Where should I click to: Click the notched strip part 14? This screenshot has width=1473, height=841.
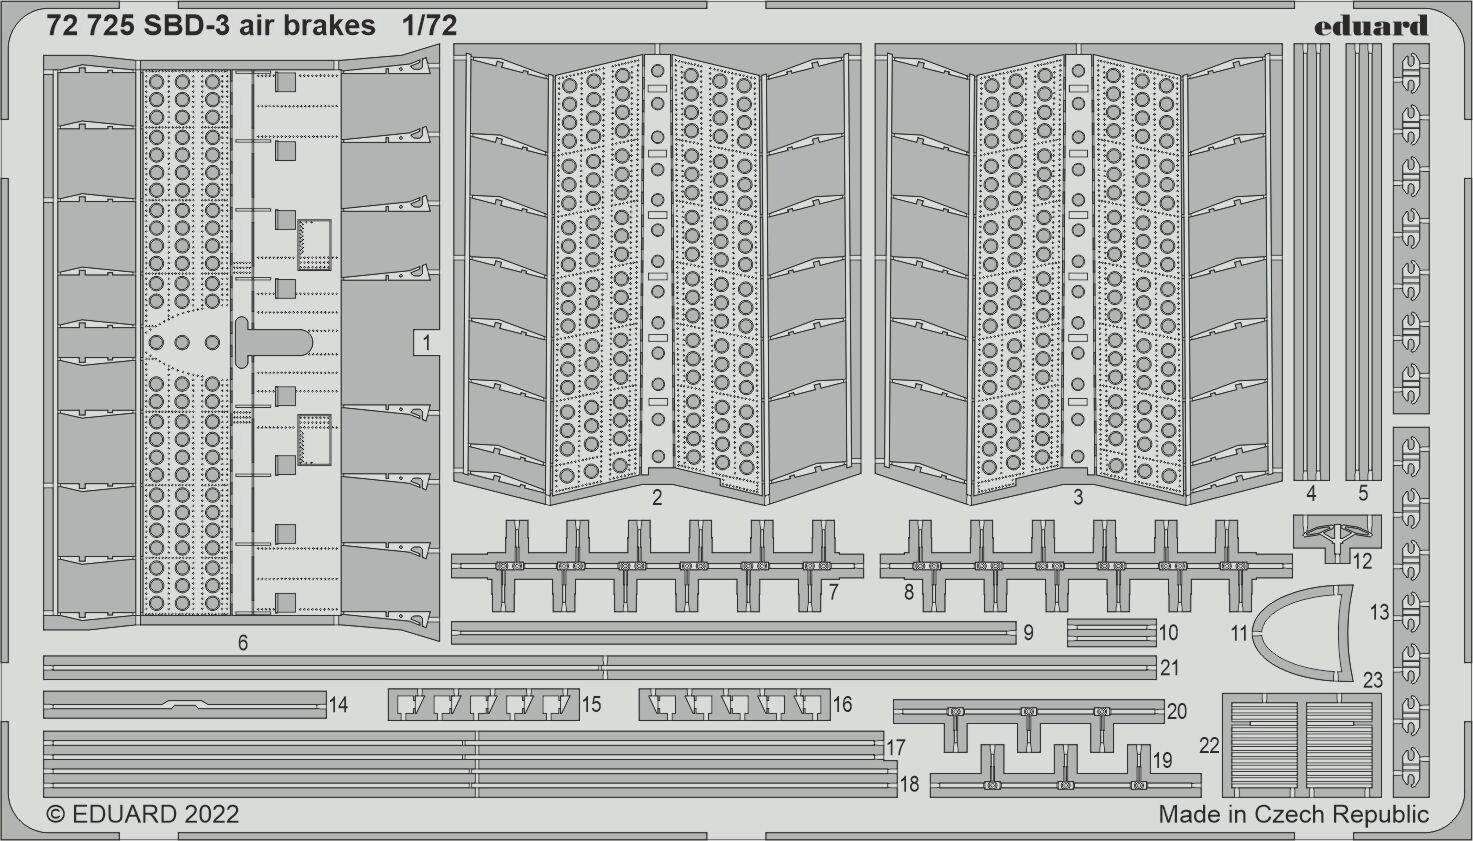pyautogui.click(x=185, y=705)
